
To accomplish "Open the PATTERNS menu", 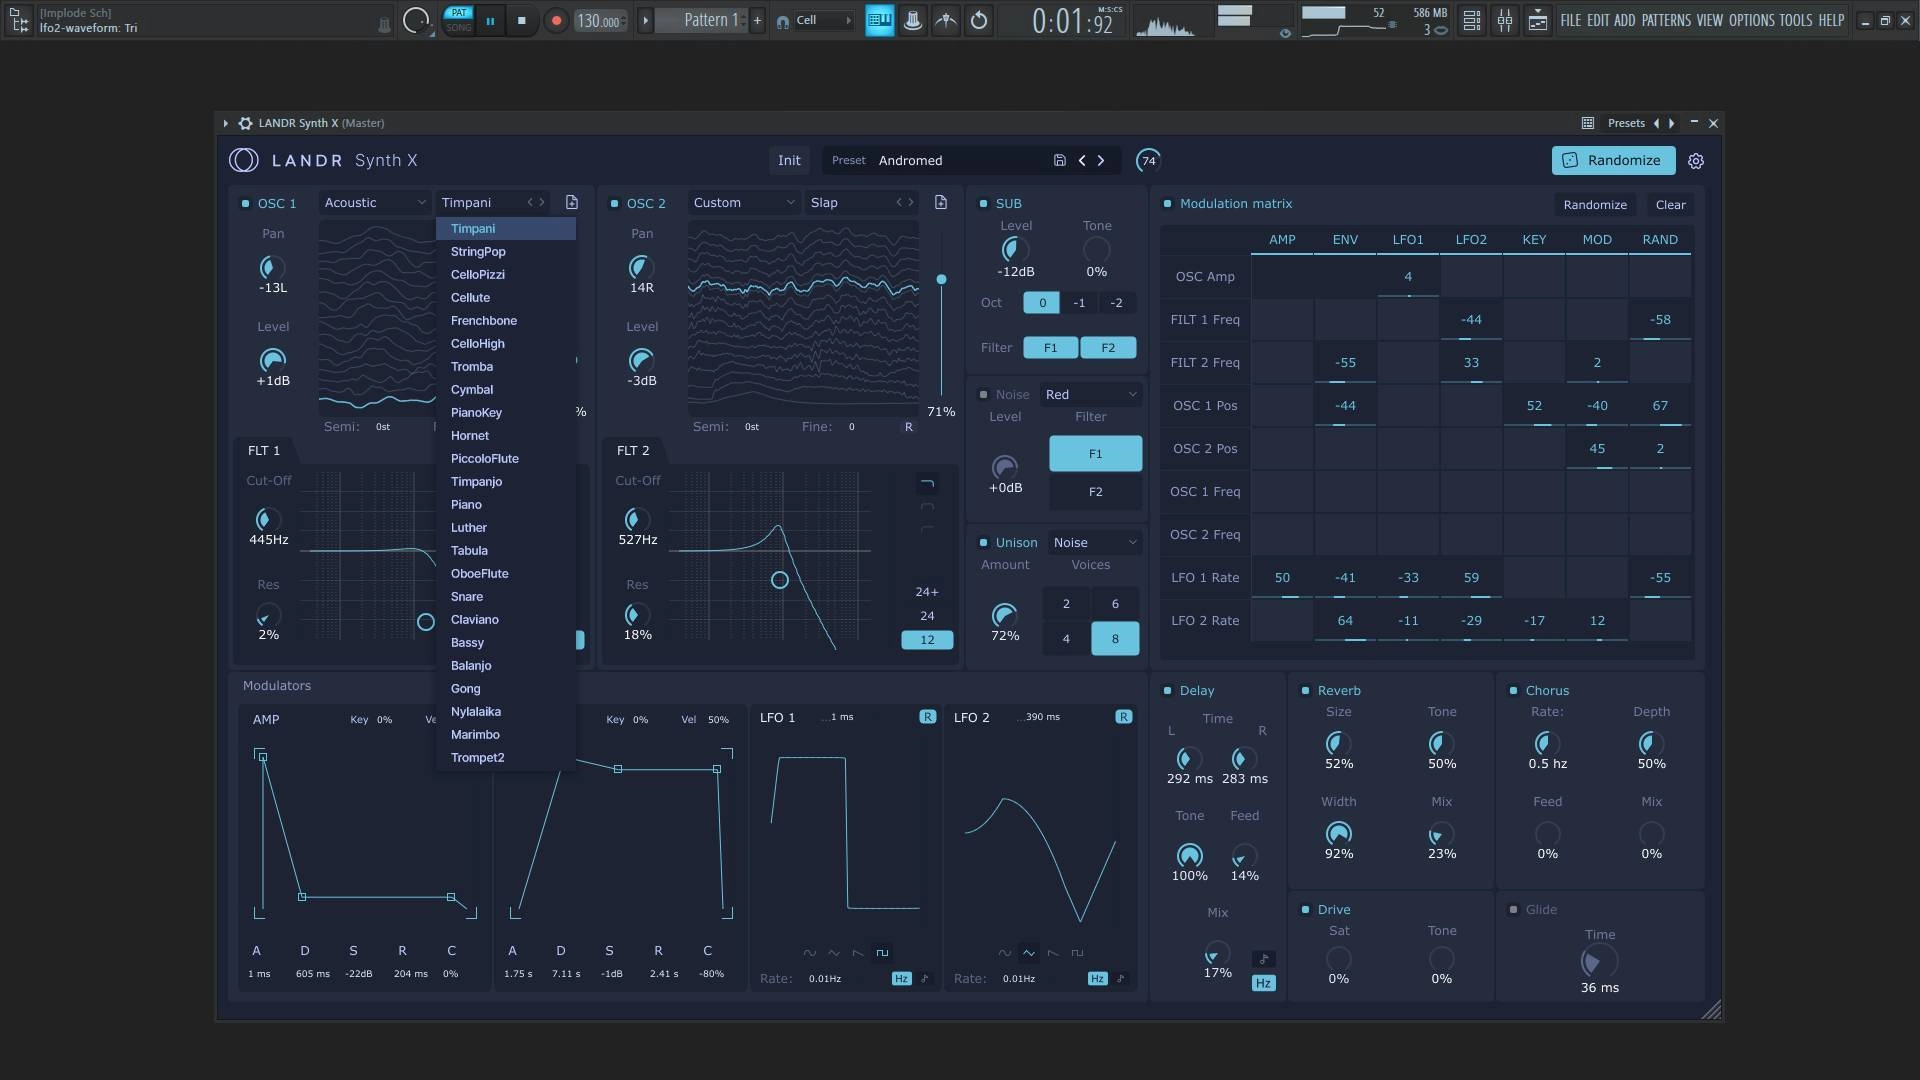I will [x=1666, y=20].
